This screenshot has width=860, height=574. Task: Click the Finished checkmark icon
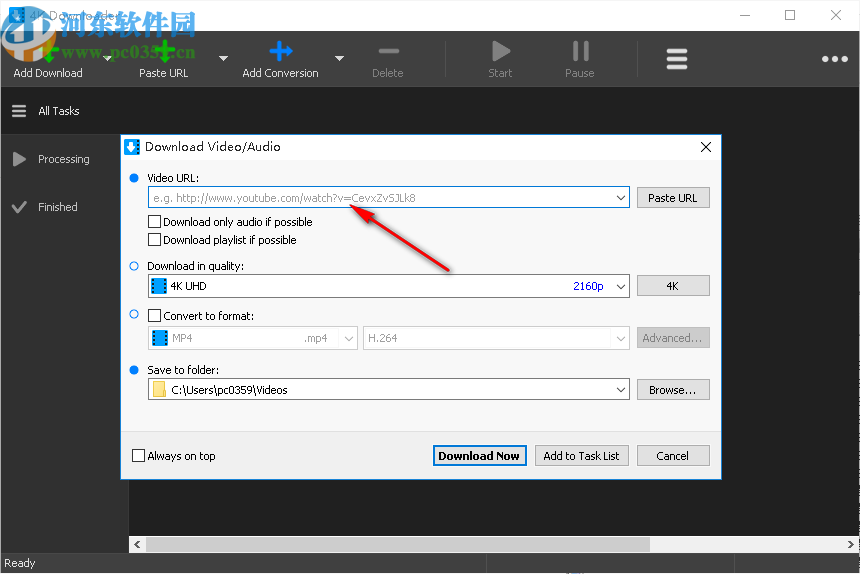[19, 207]
